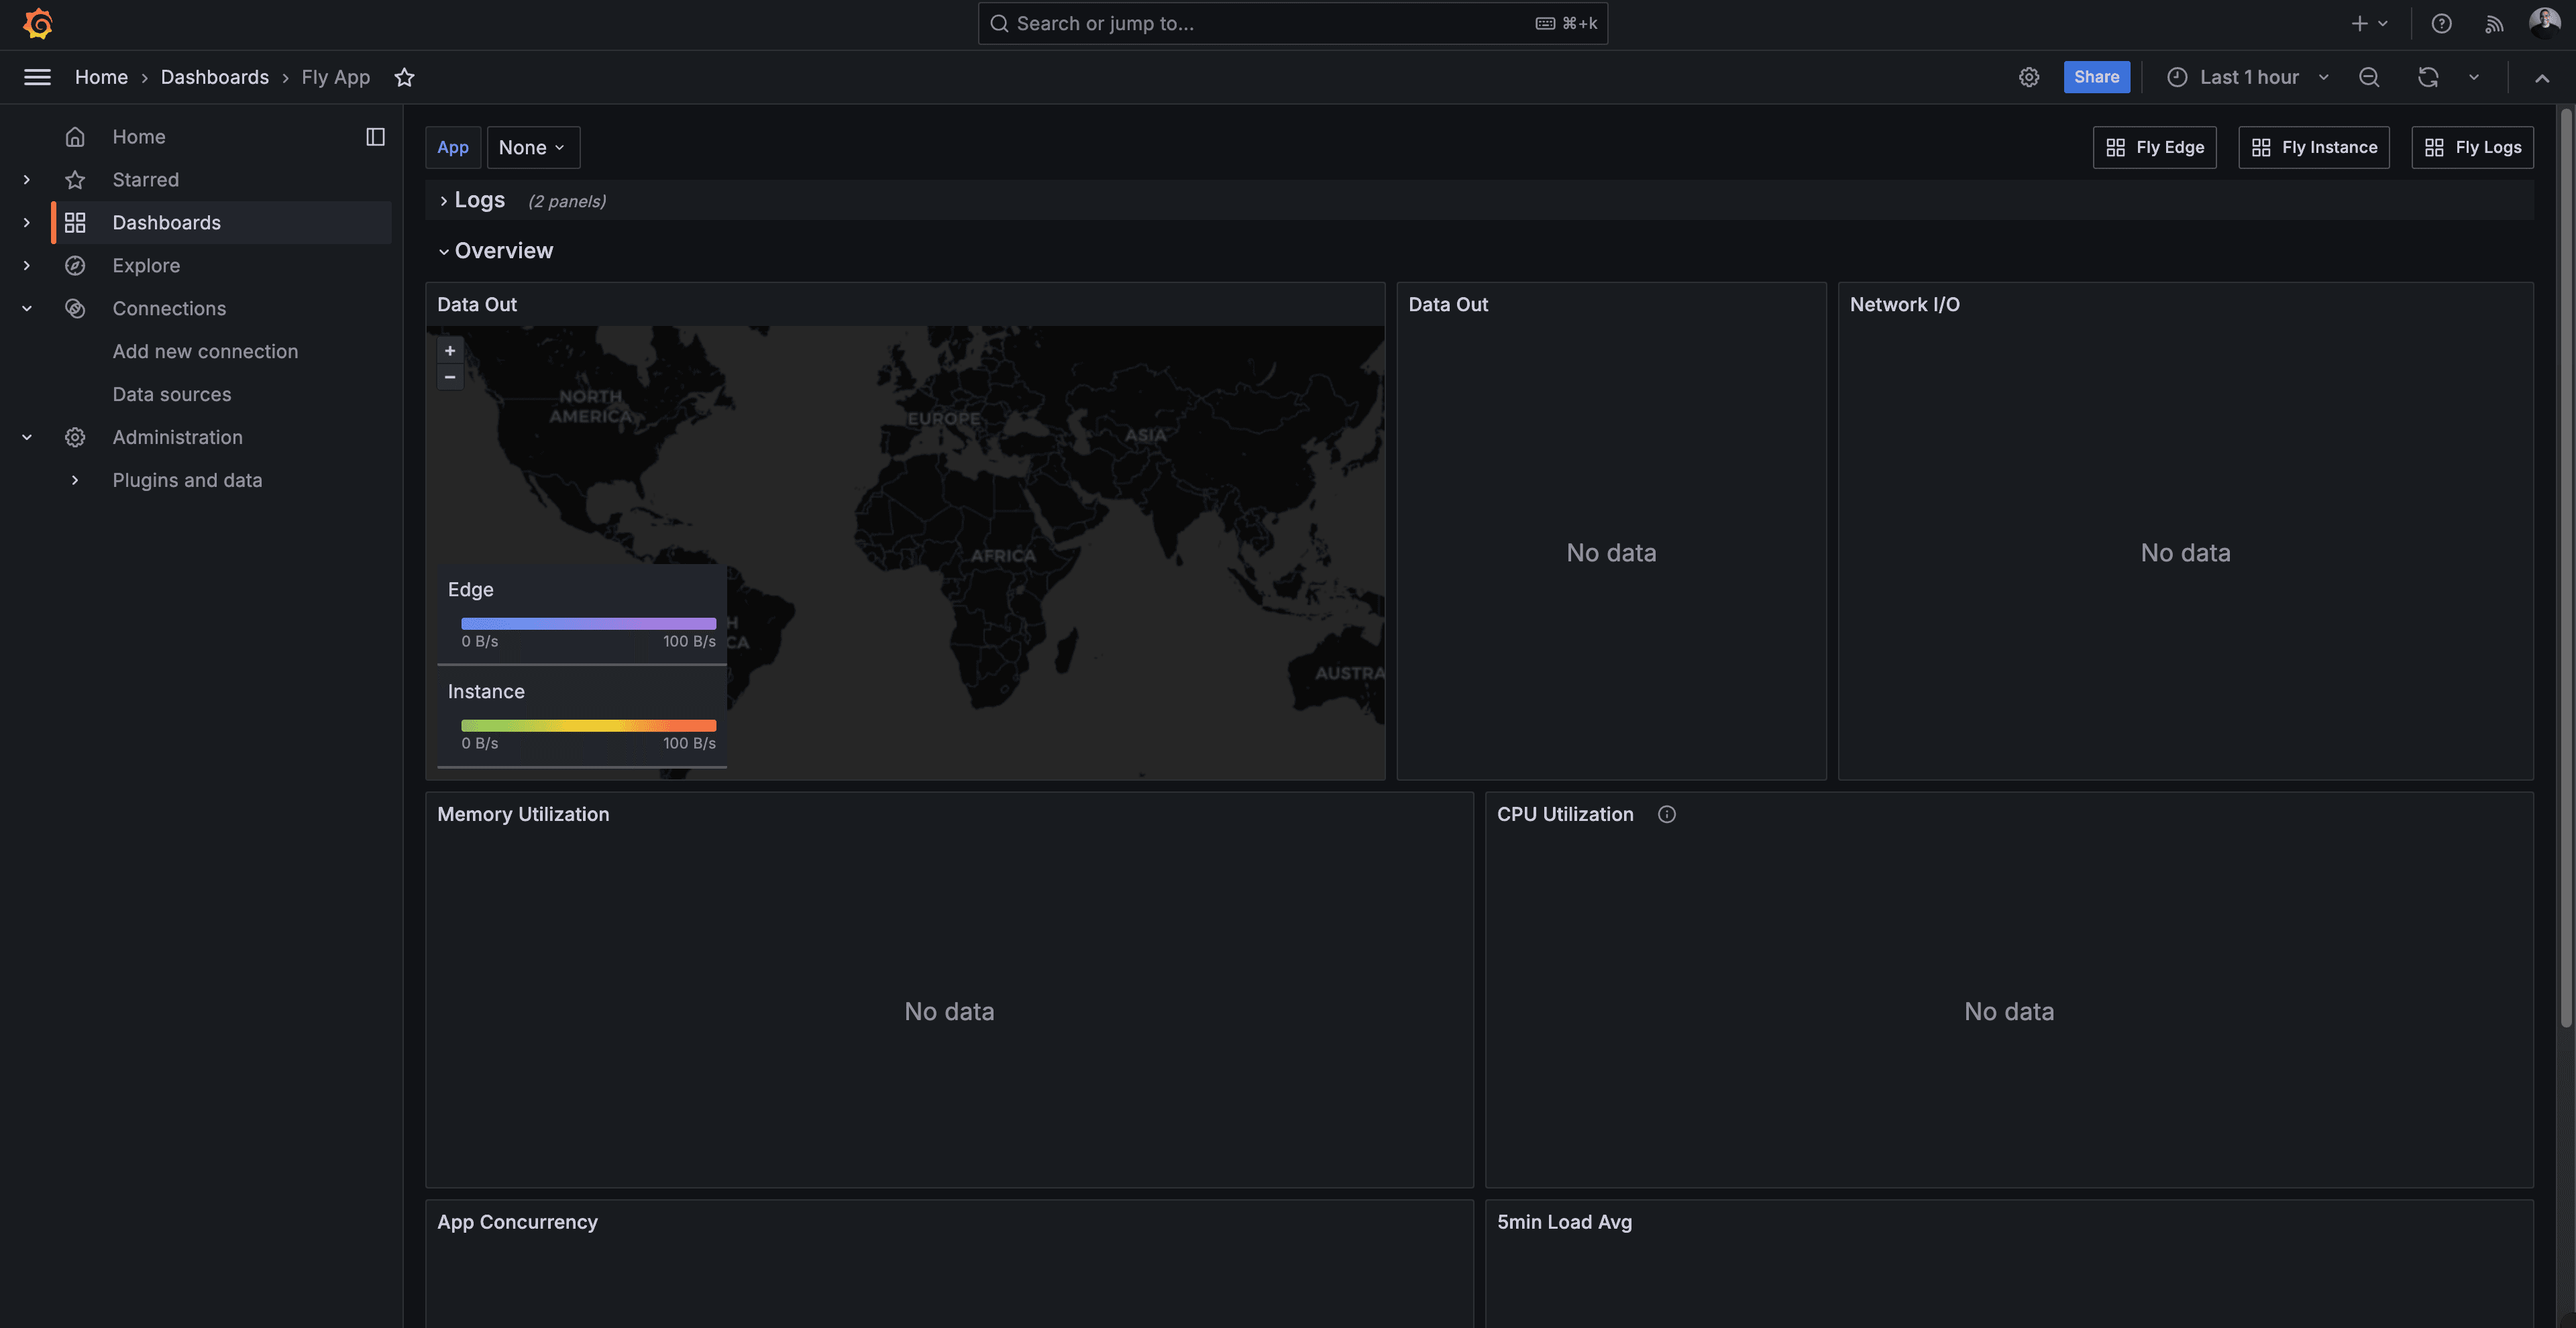This screenshot has width=2576, height=1328.
Task: Toggle the hamburger navigation menu
Action: [x=37, y=77]
